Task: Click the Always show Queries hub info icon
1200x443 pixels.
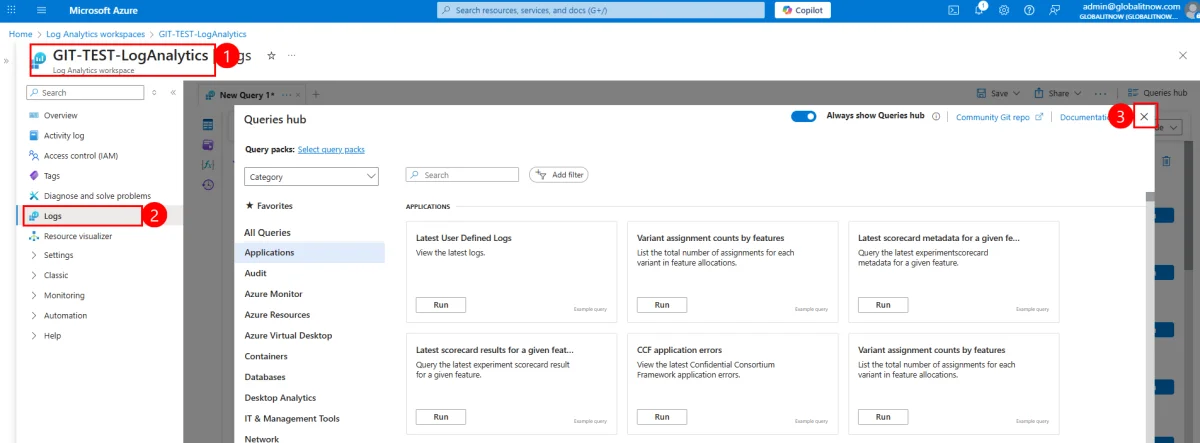Action: tap(936, 117)
